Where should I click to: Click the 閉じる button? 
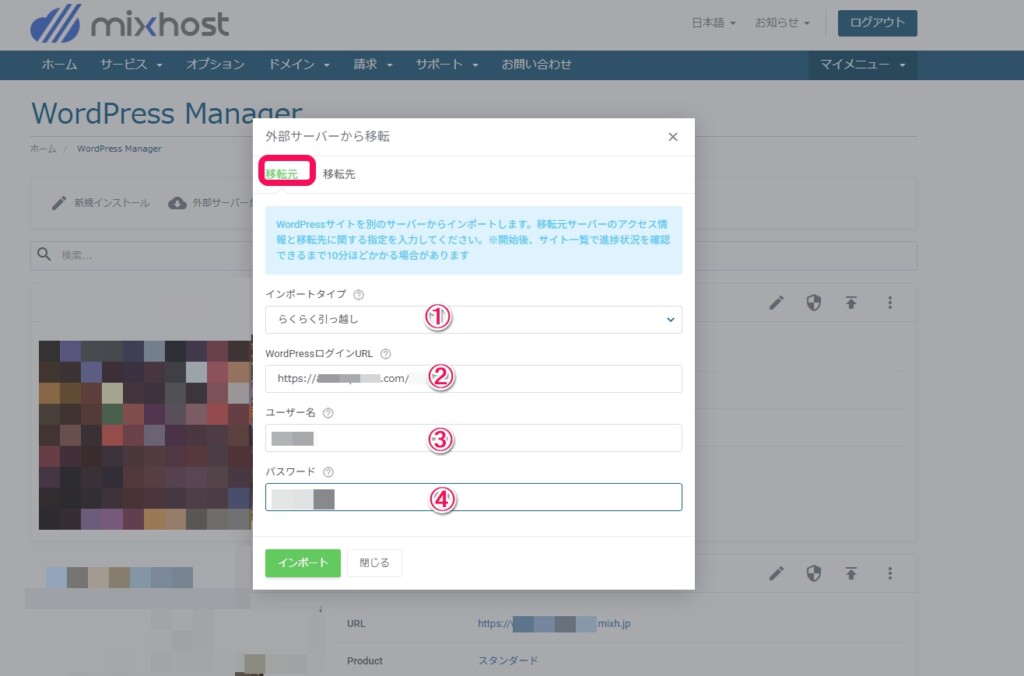(x=373, y=562)
